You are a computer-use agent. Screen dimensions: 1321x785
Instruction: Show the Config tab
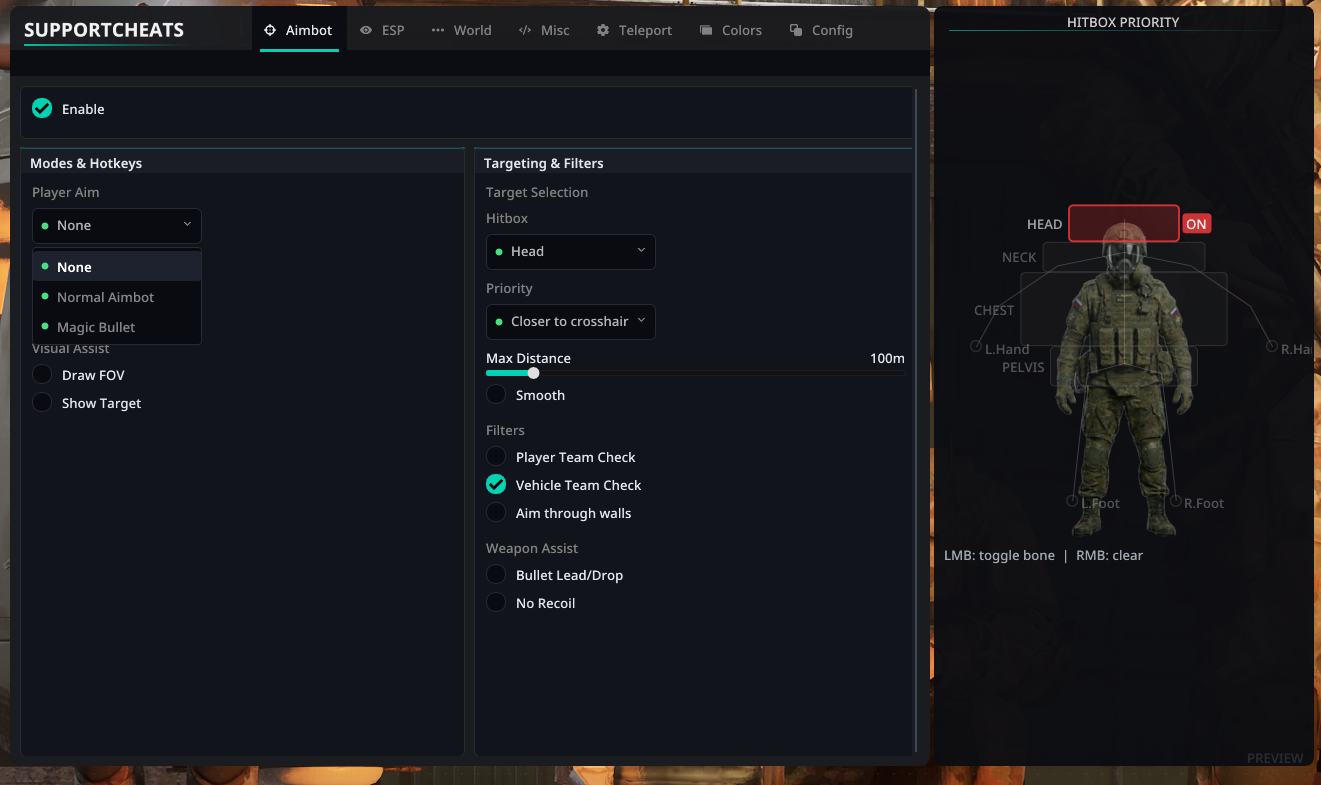(821, 30)
